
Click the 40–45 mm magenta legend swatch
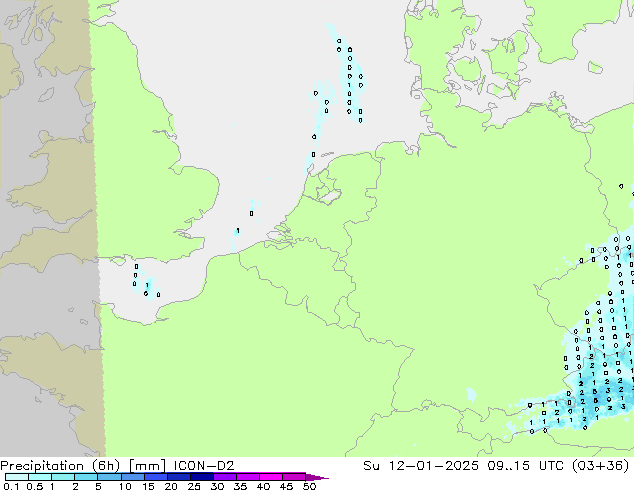[271, 477]
